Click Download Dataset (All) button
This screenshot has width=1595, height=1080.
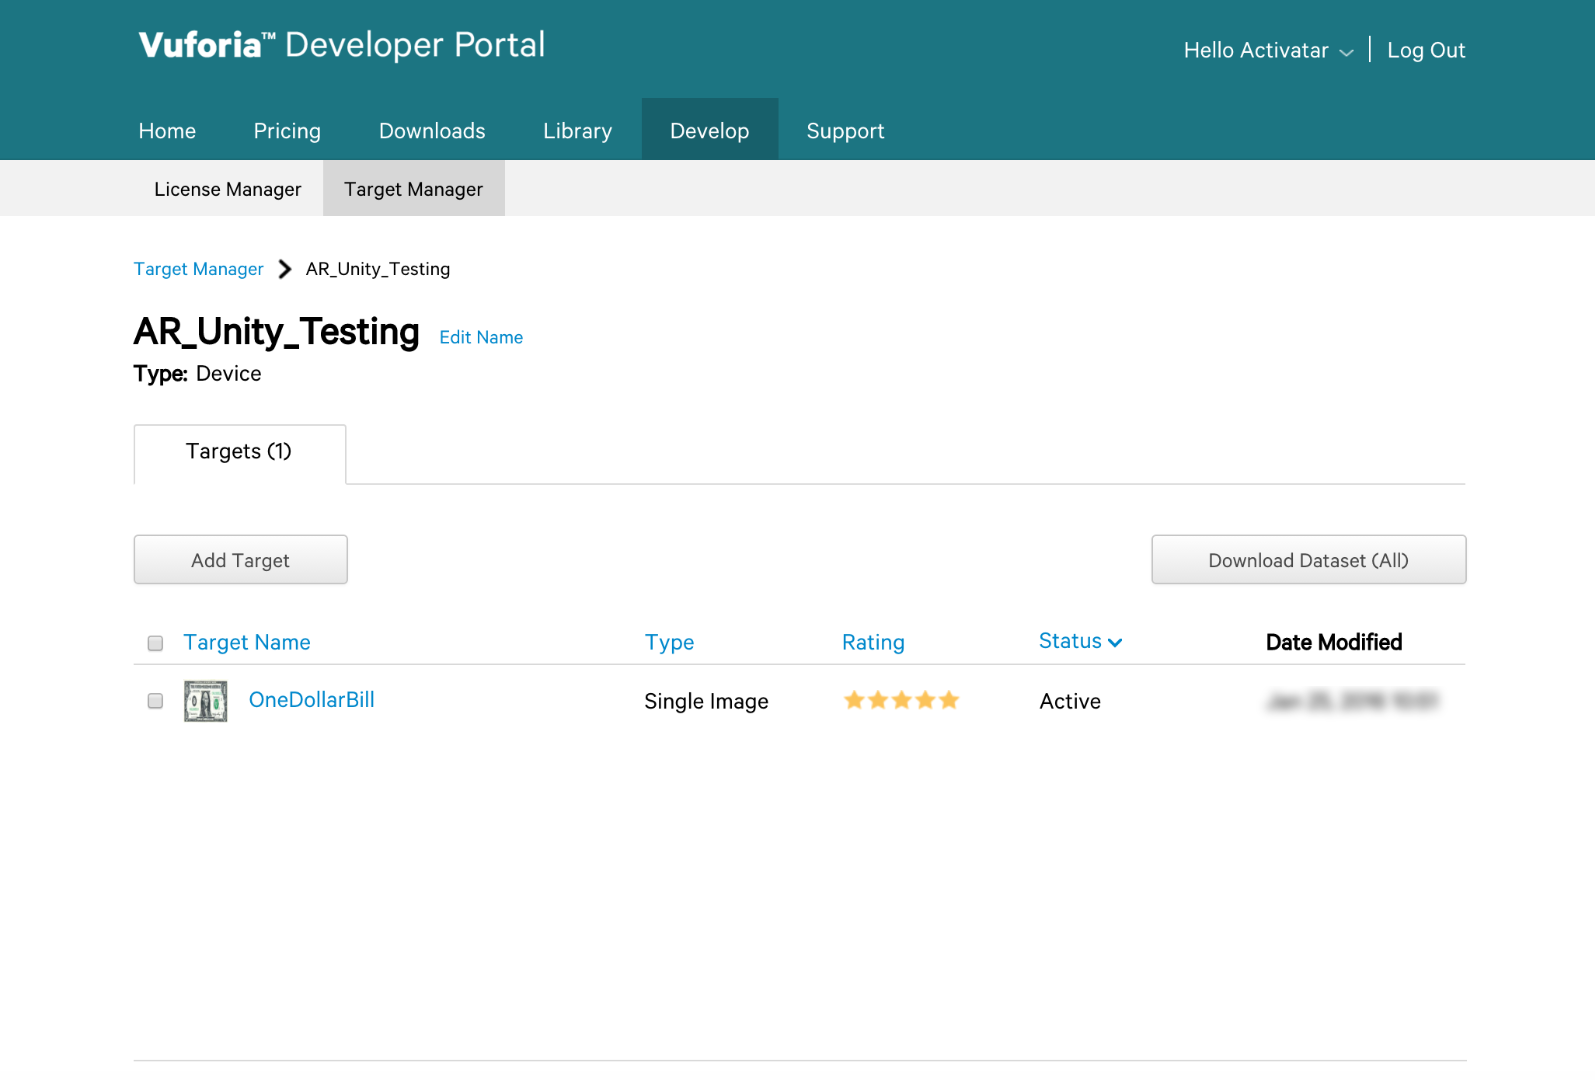point(1308,560)
